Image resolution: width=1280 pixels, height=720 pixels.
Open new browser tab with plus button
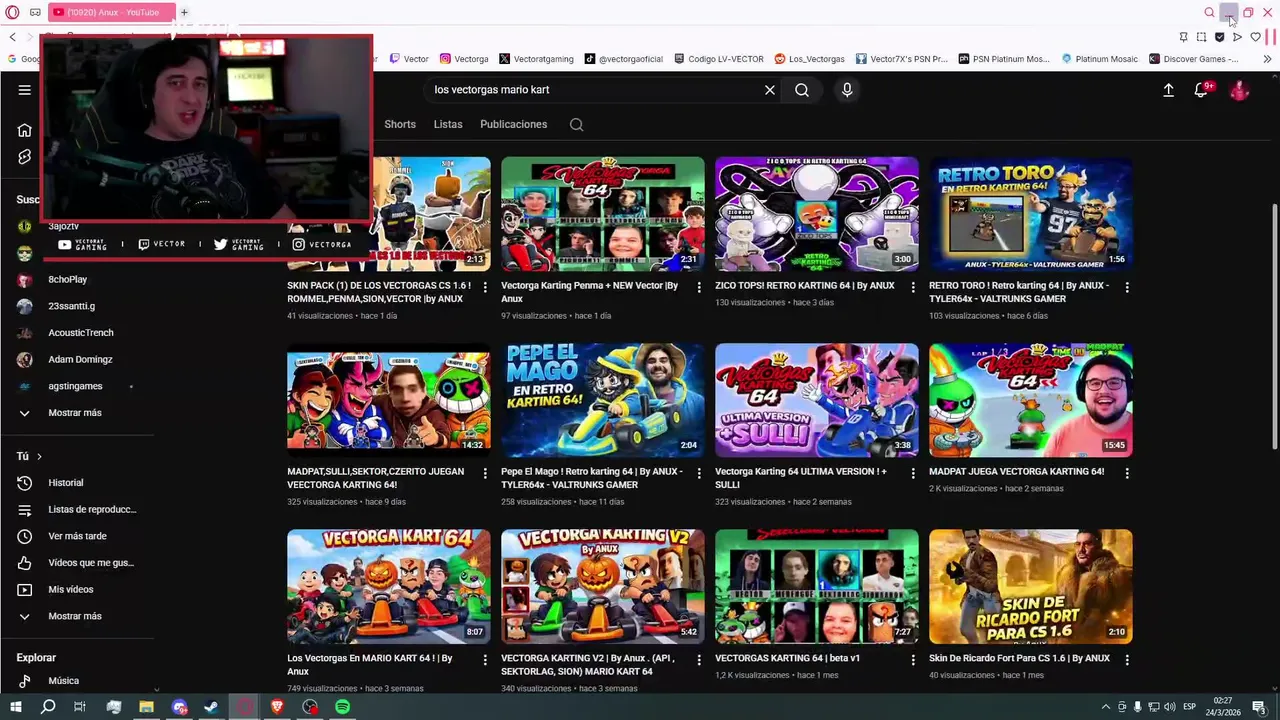[184, 12]
